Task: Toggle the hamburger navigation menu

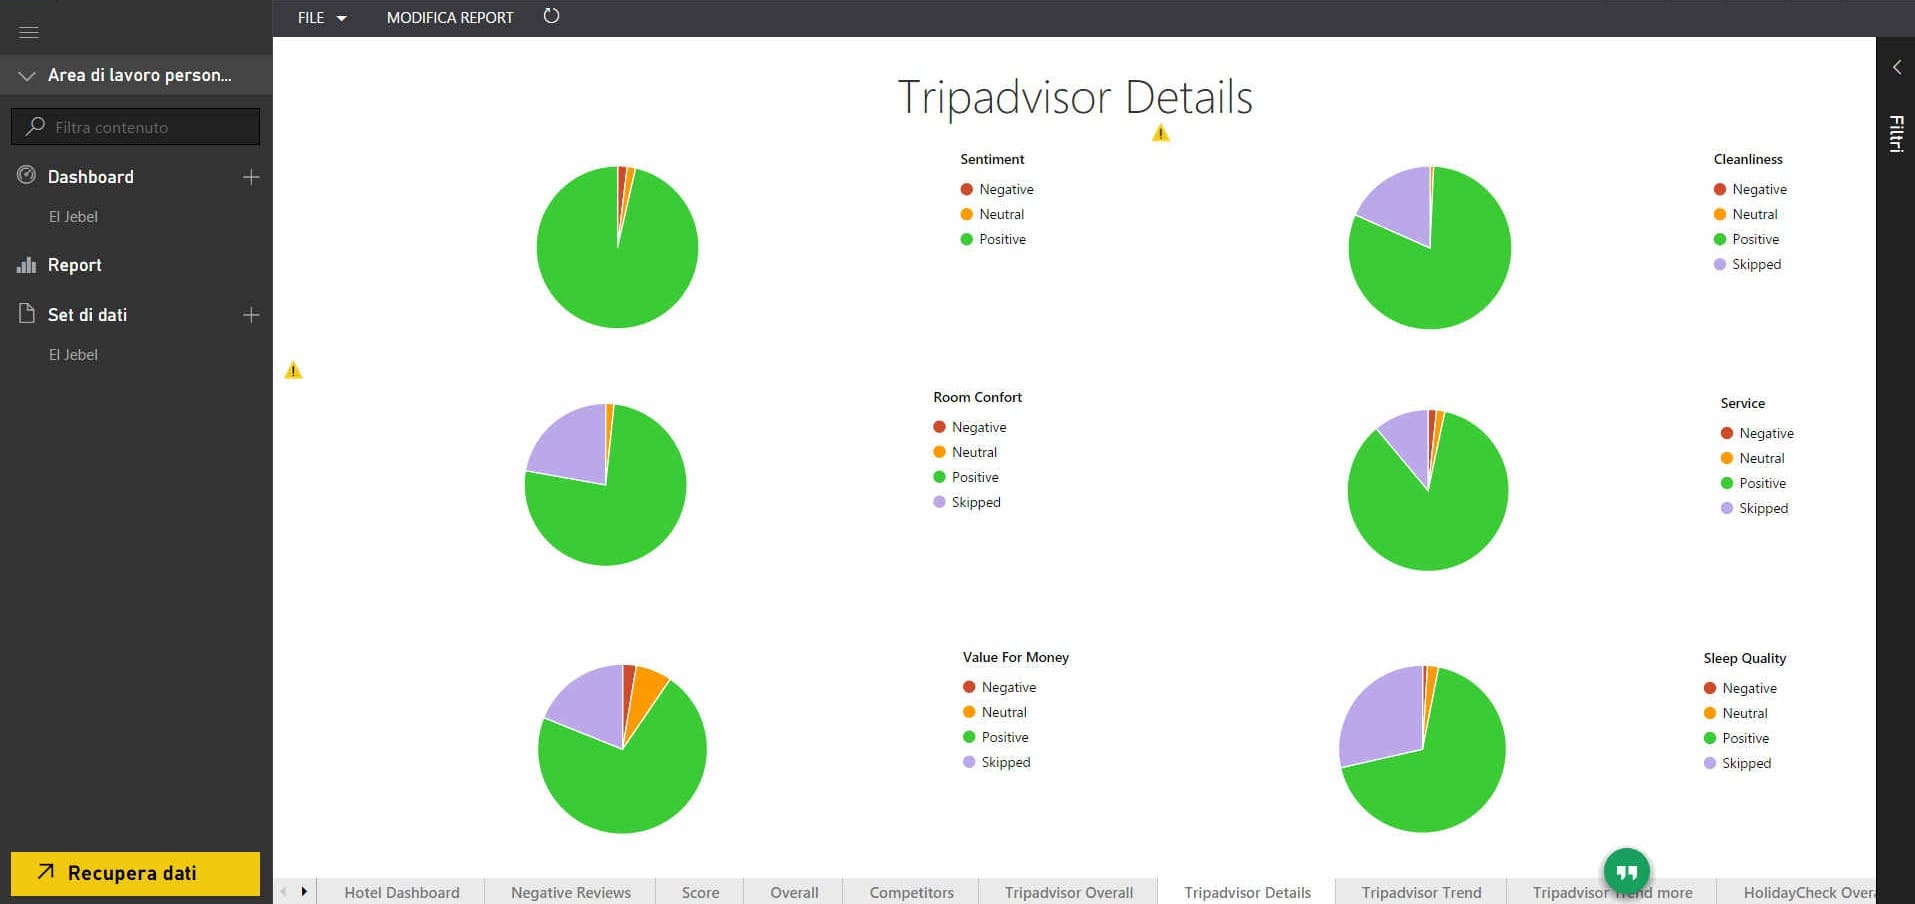Action: pyautogui.click(x=29, y=33)
